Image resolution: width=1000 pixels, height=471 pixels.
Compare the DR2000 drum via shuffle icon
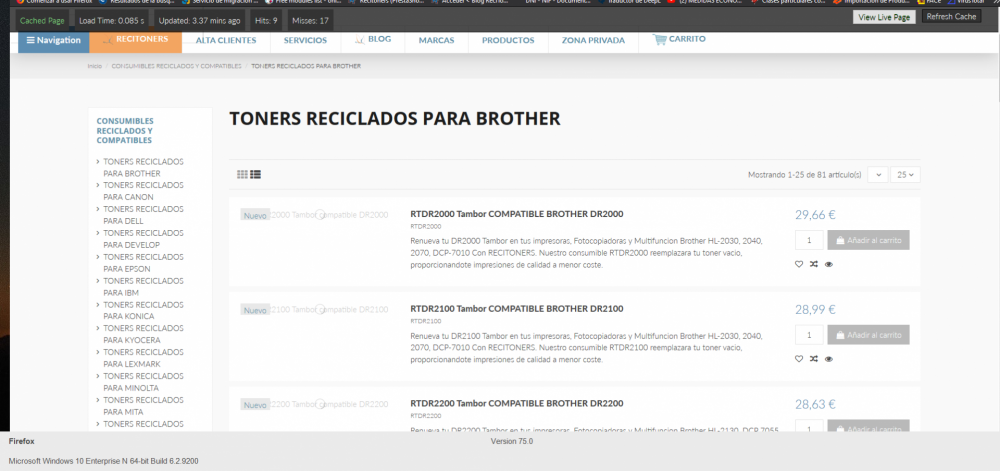(814, 264)
